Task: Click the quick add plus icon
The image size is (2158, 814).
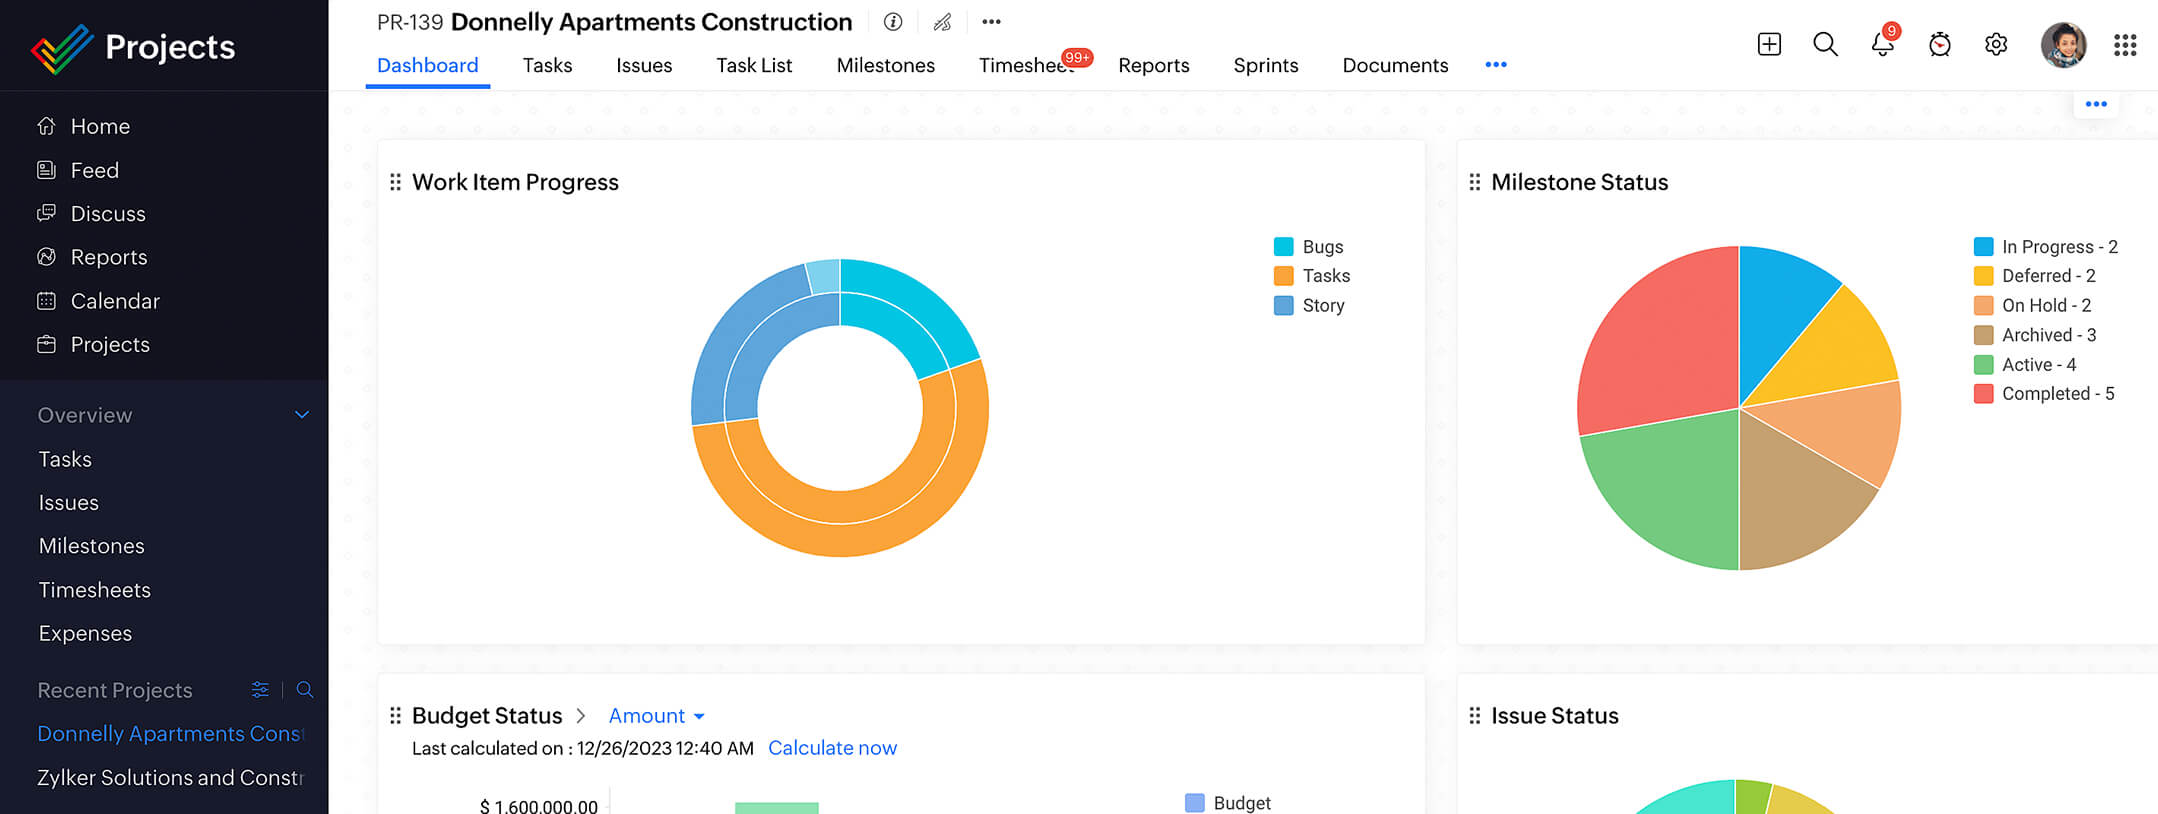Action: tap(1769, 45)
